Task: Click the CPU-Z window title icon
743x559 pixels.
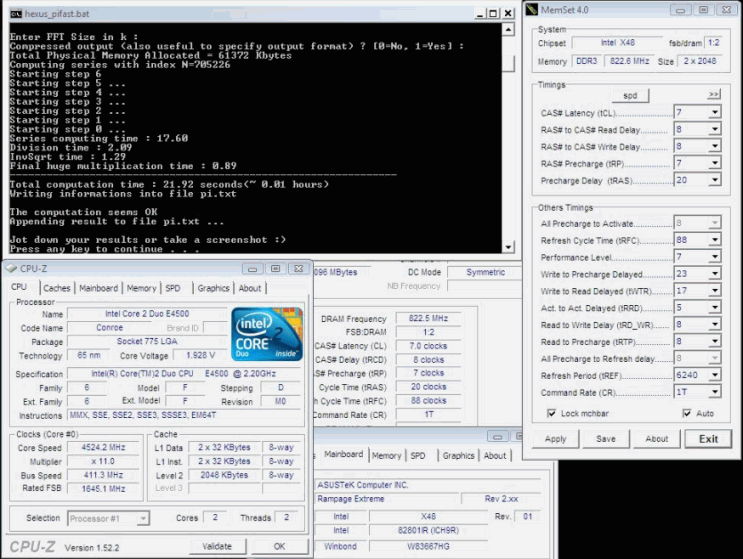Action: (11, 268)
